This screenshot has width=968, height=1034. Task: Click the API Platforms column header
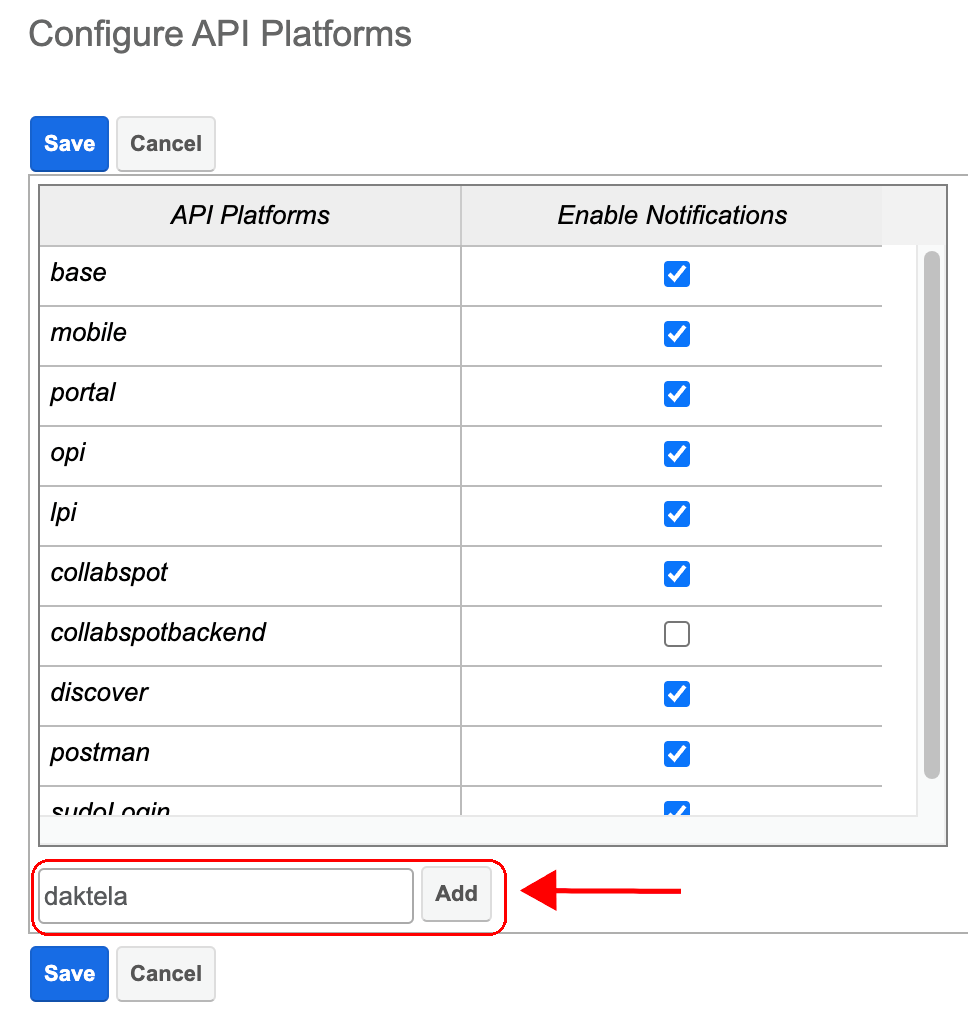[250, 216]
